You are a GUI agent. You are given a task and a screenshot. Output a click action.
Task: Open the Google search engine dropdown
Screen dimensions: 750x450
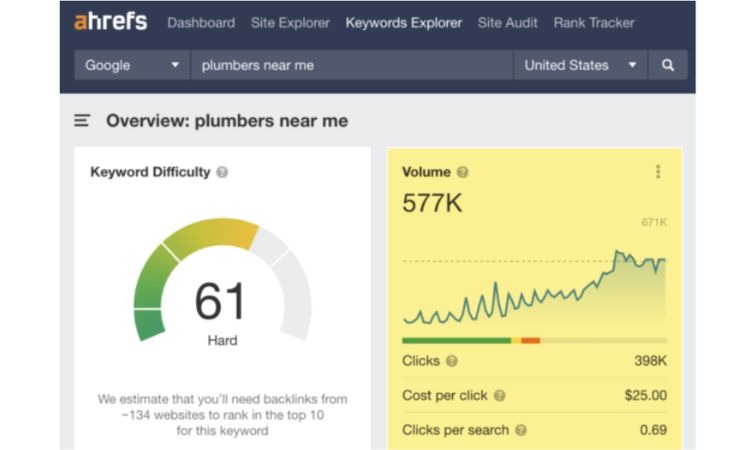pyautogui.click(x=132, y=66)
